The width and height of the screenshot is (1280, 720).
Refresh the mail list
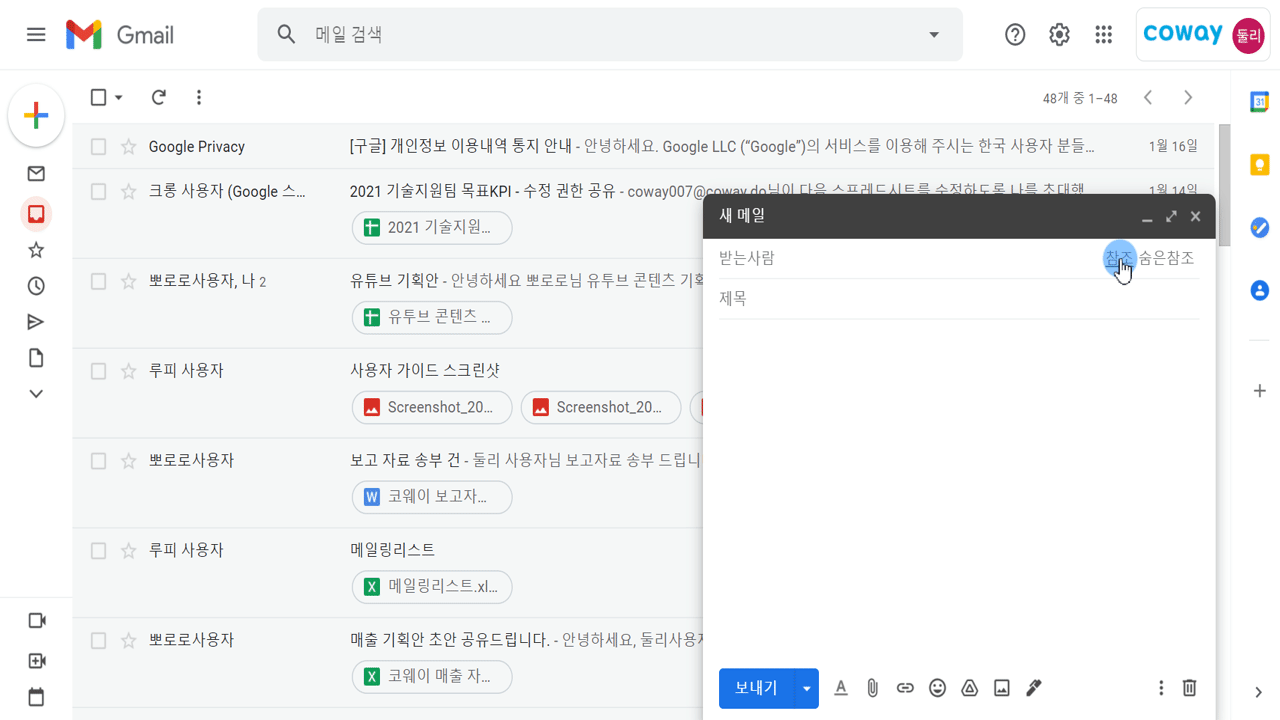click(158, 97)
